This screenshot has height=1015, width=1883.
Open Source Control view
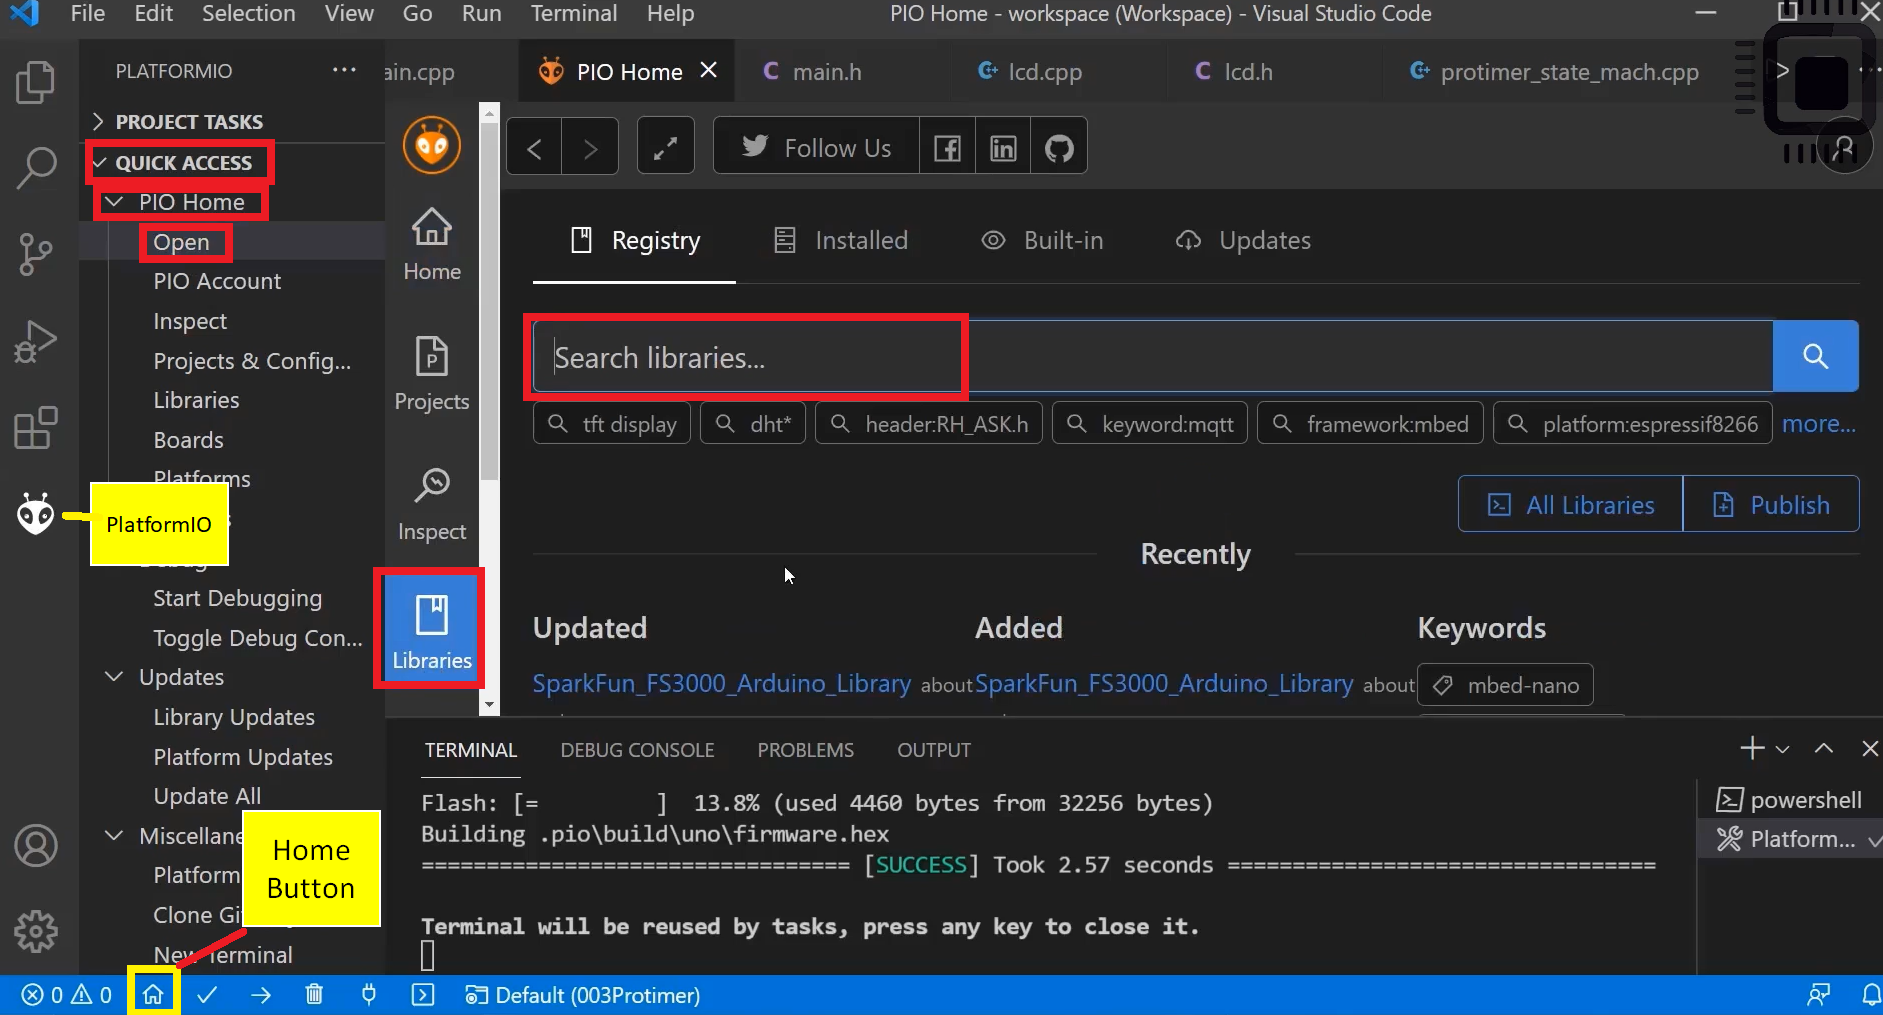(x=36, y=254)
